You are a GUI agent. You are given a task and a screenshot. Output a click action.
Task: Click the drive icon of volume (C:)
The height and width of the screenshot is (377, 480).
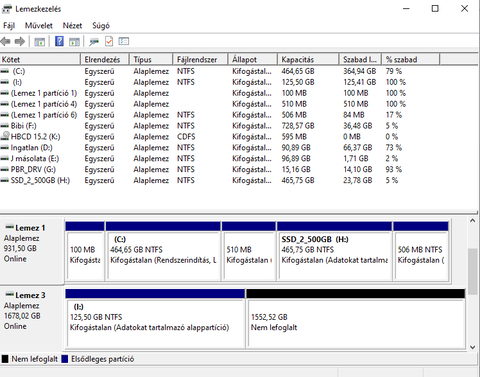click(5, 71)
